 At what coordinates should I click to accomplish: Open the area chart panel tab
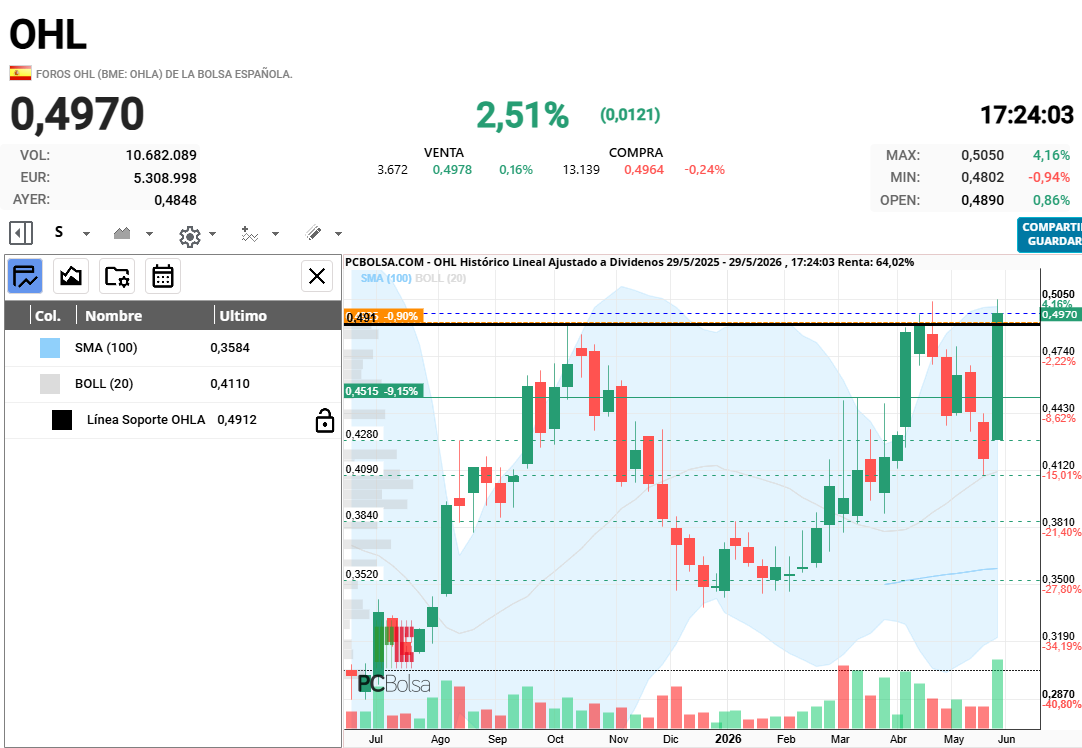71,277
